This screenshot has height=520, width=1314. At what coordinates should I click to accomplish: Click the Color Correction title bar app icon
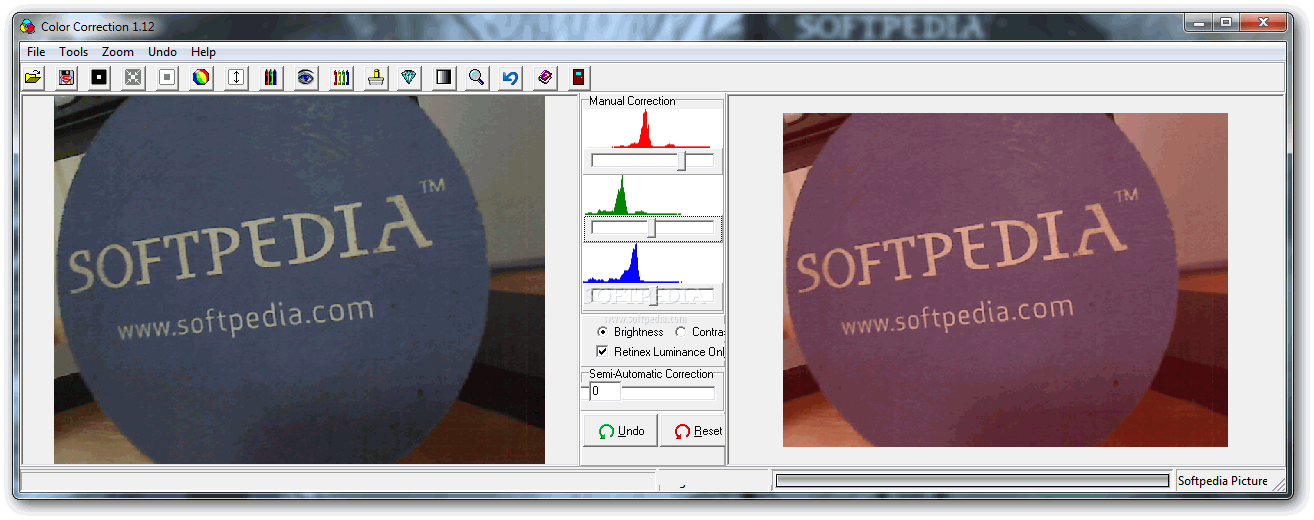coord(28,27)
